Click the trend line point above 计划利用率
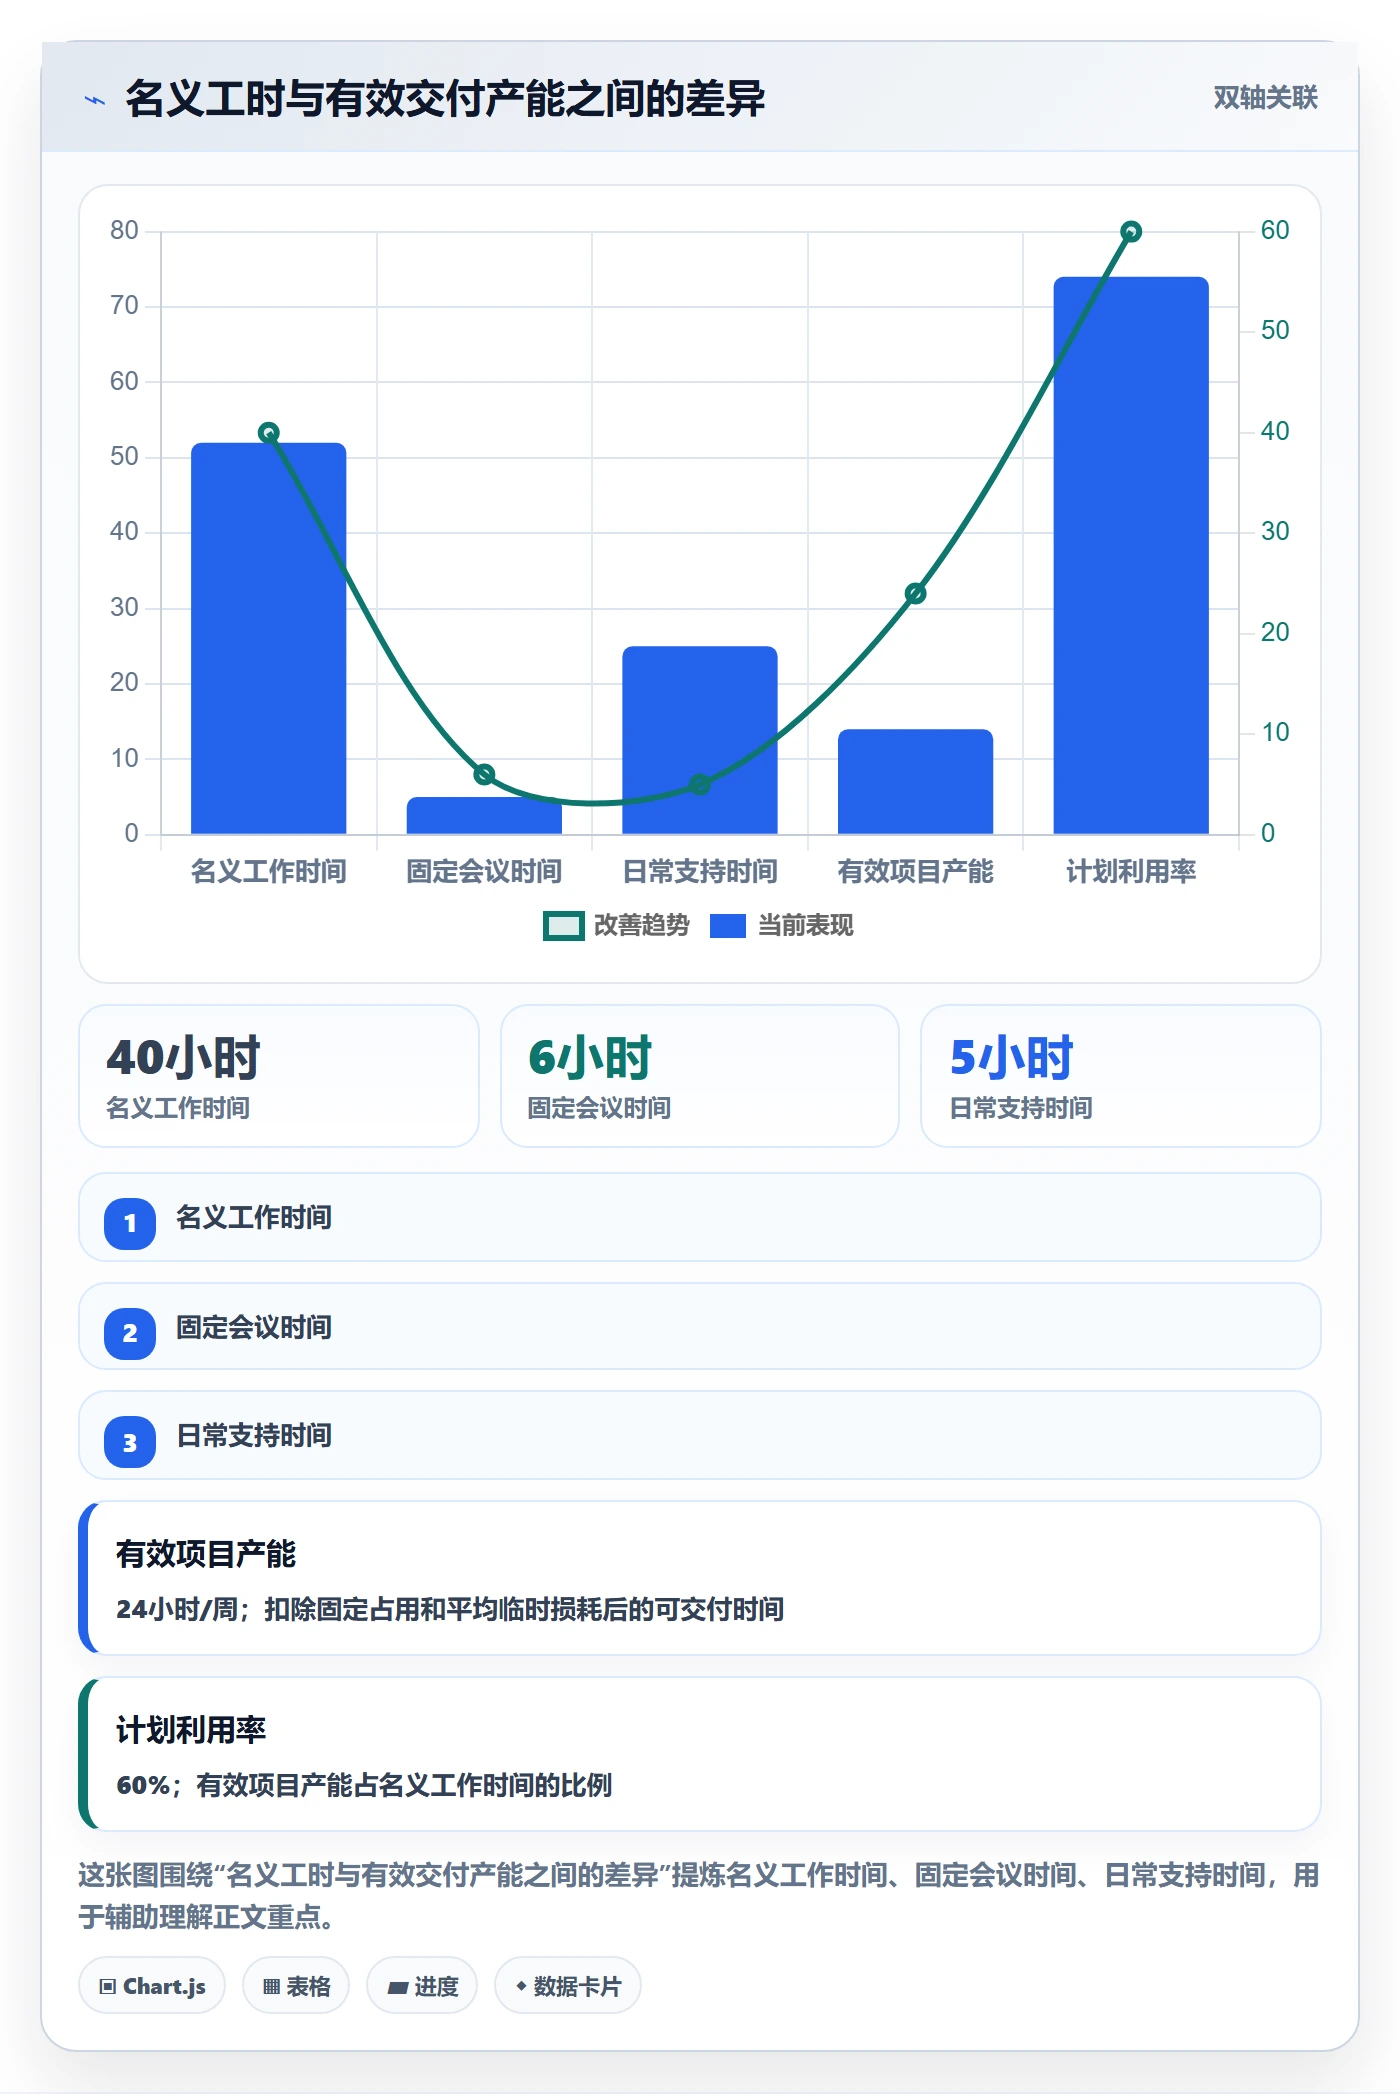The width and height of the screenshot is (1400, 2094). click(1131, 232)
